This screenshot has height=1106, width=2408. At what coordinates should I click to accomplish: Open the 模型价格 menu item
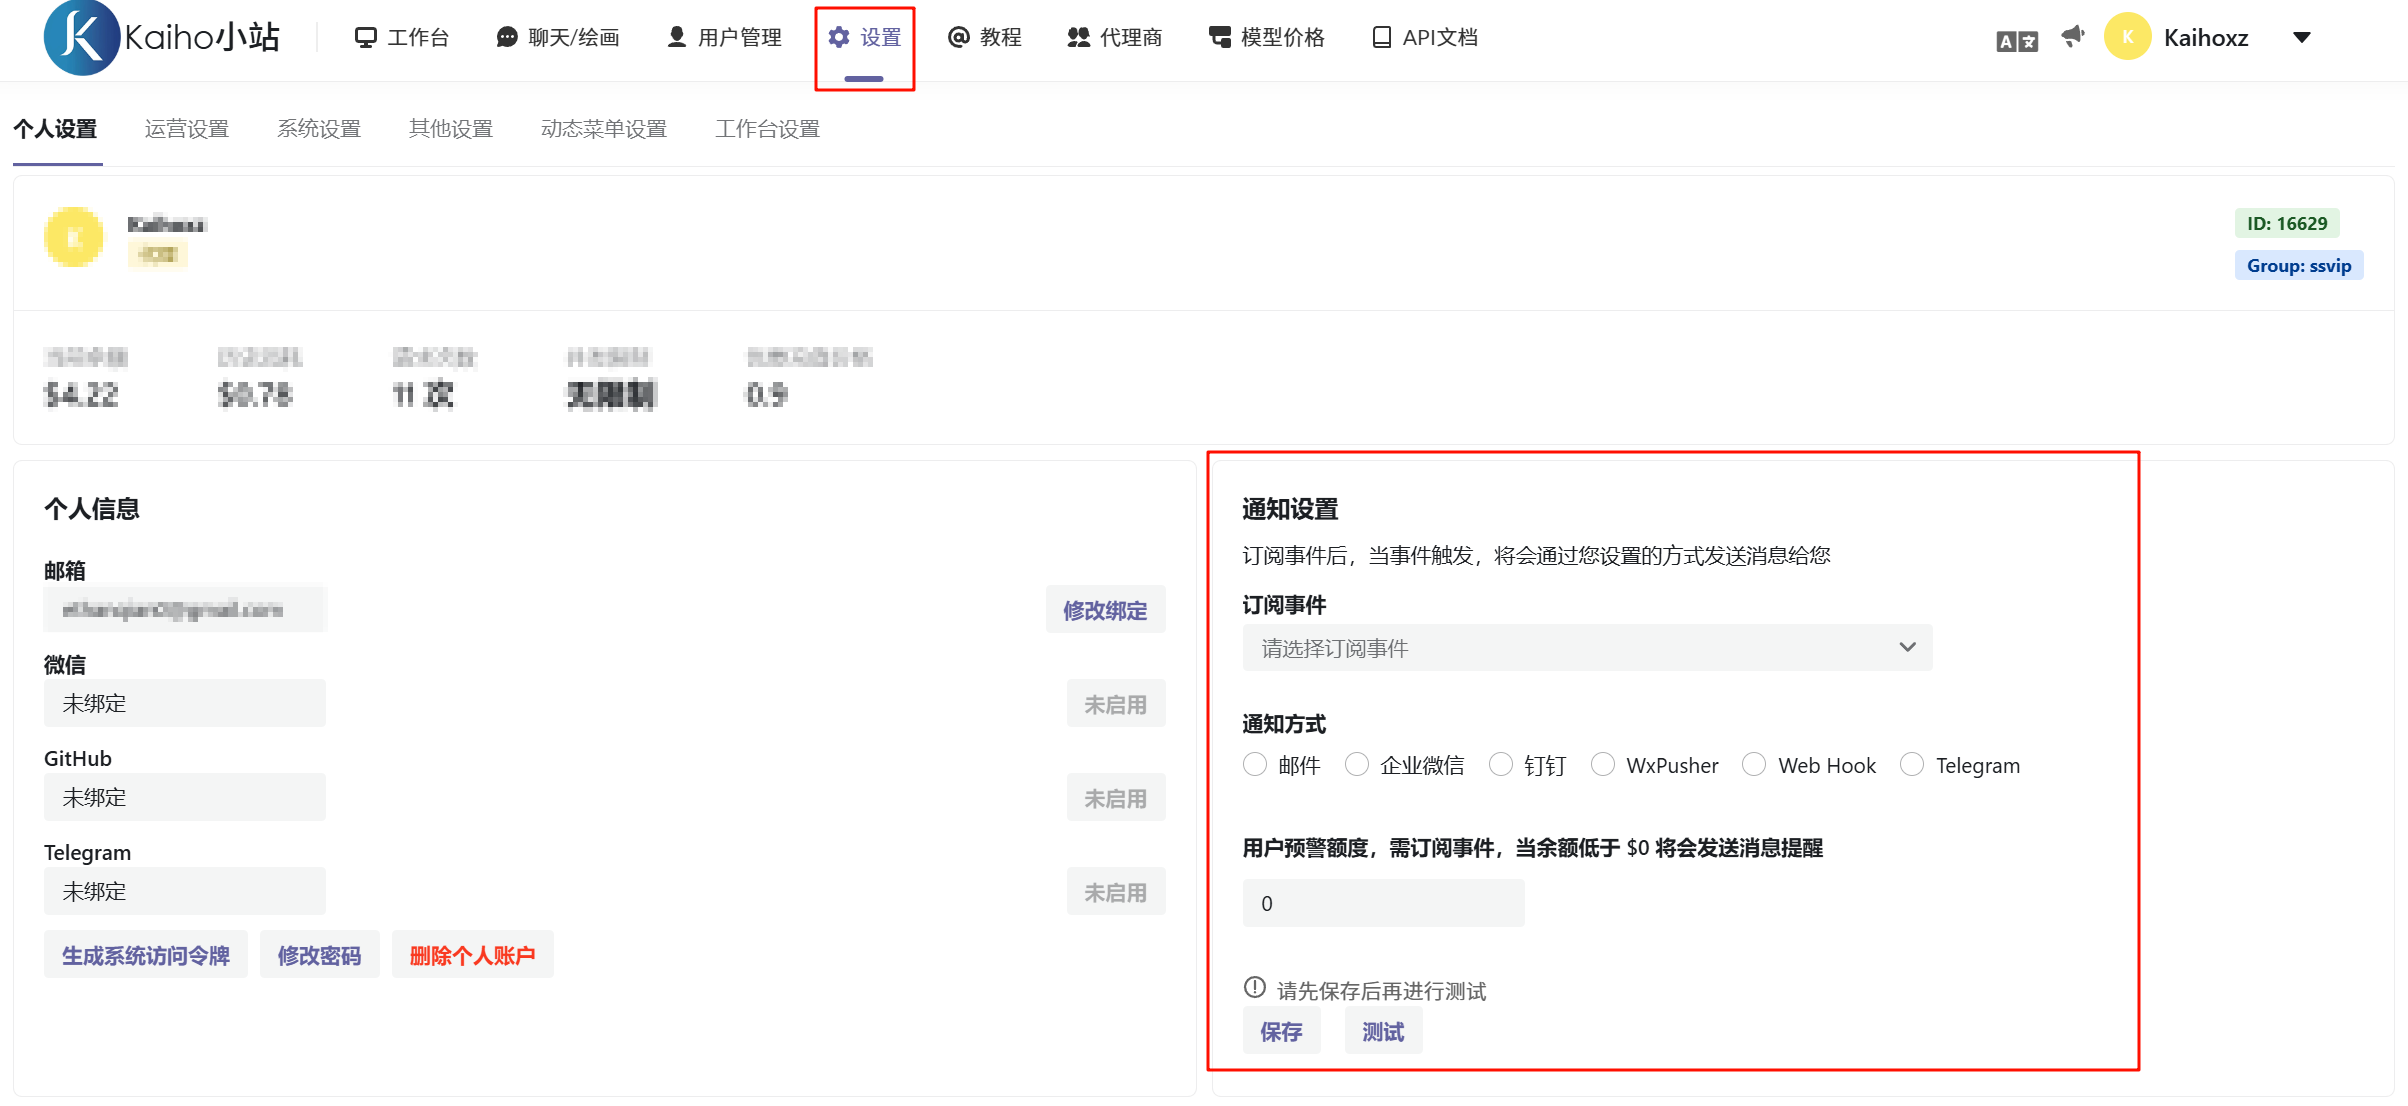[1266, 38]
